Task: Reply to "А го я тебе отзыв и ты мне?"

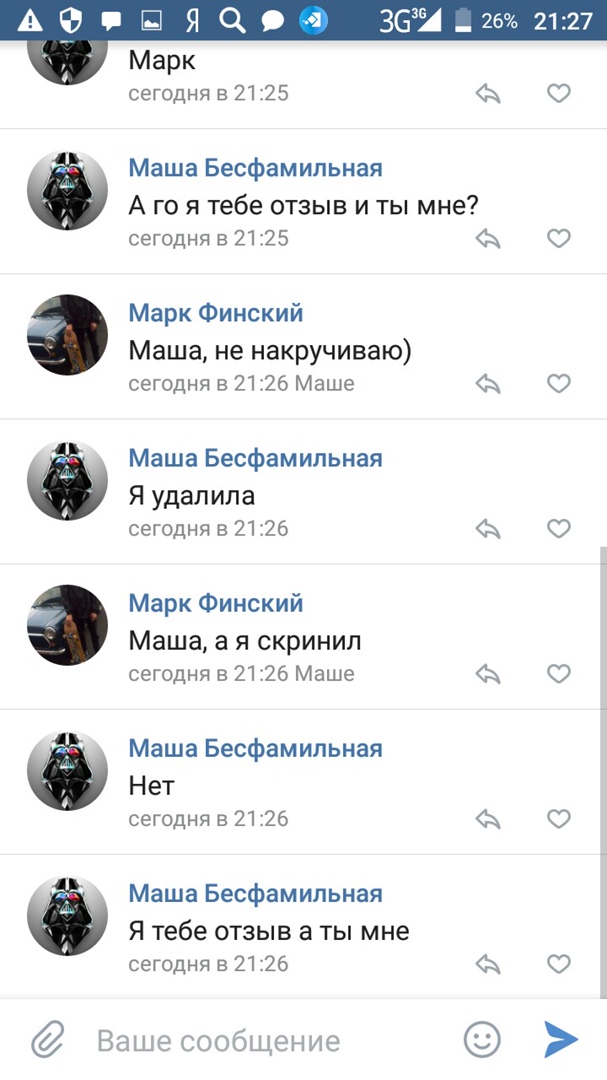Action: pos(487,239)
